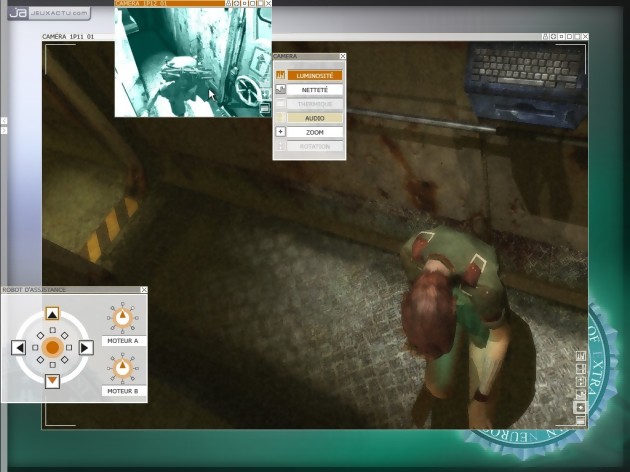Click the highlighted plus icon in the 1P11 side strip
This screenshot has width=630, height=472.
click(581, 408)
